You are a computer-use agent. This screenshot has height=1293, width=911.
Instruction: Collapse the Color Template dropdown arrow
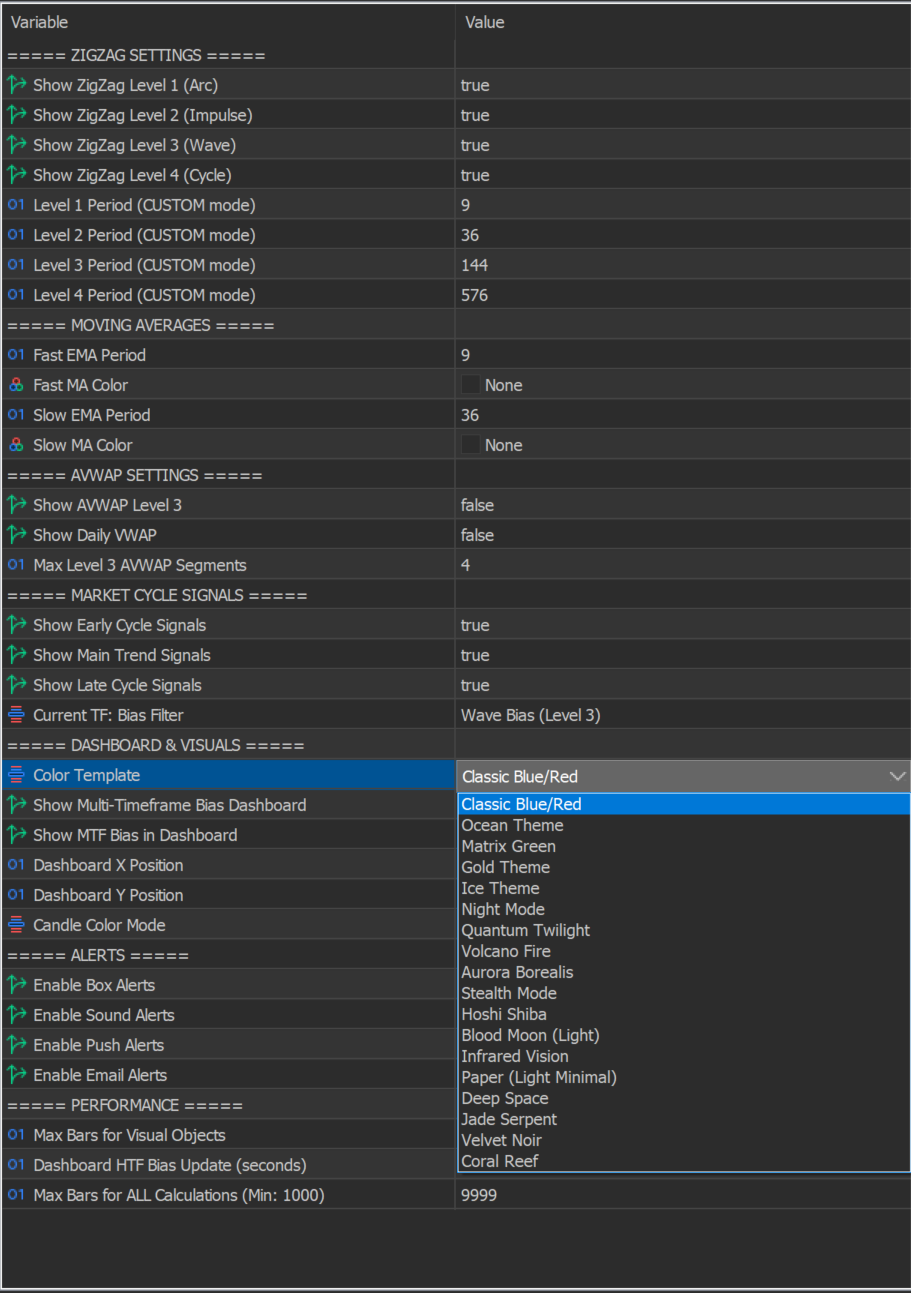(896, 776)
